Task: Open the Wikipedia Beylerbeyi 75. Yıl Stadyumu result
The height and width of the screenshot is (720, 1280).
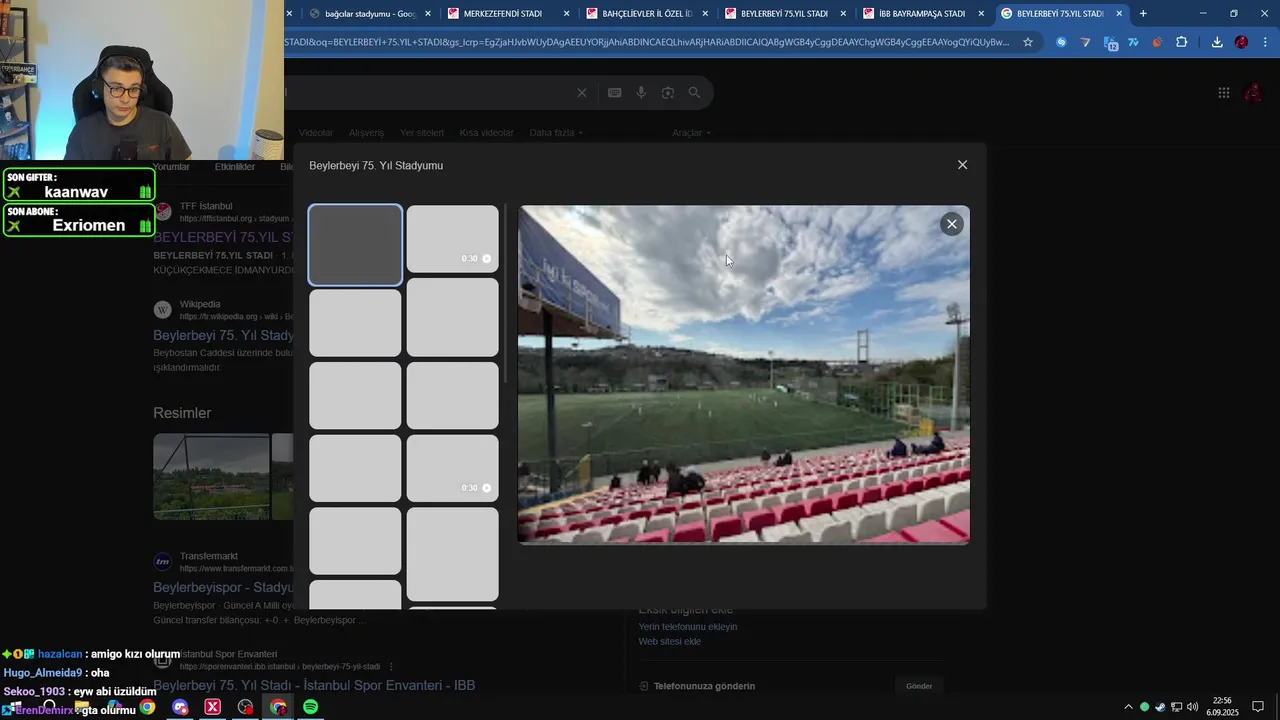Action: pyautogui.click(x=223, y=336)
